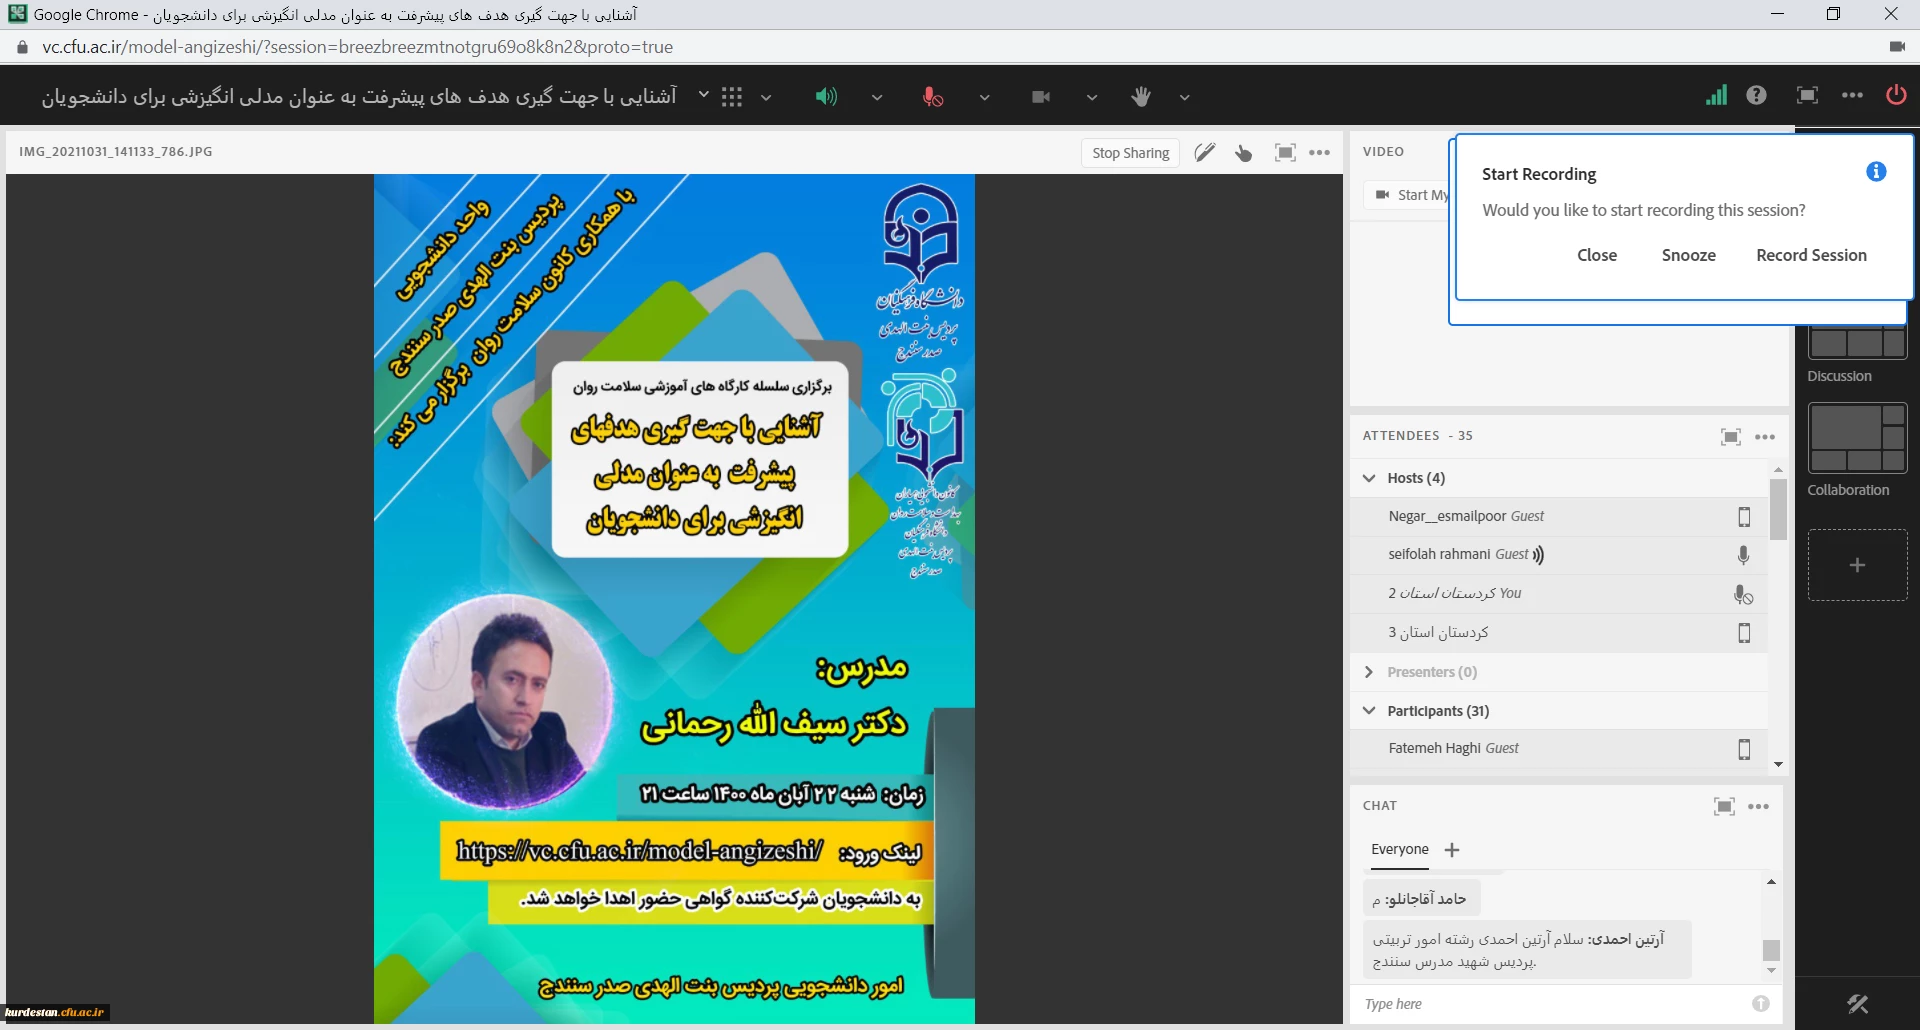Click the speaker audio icon
1920x1030 pixels.
[x=826, y=97]
